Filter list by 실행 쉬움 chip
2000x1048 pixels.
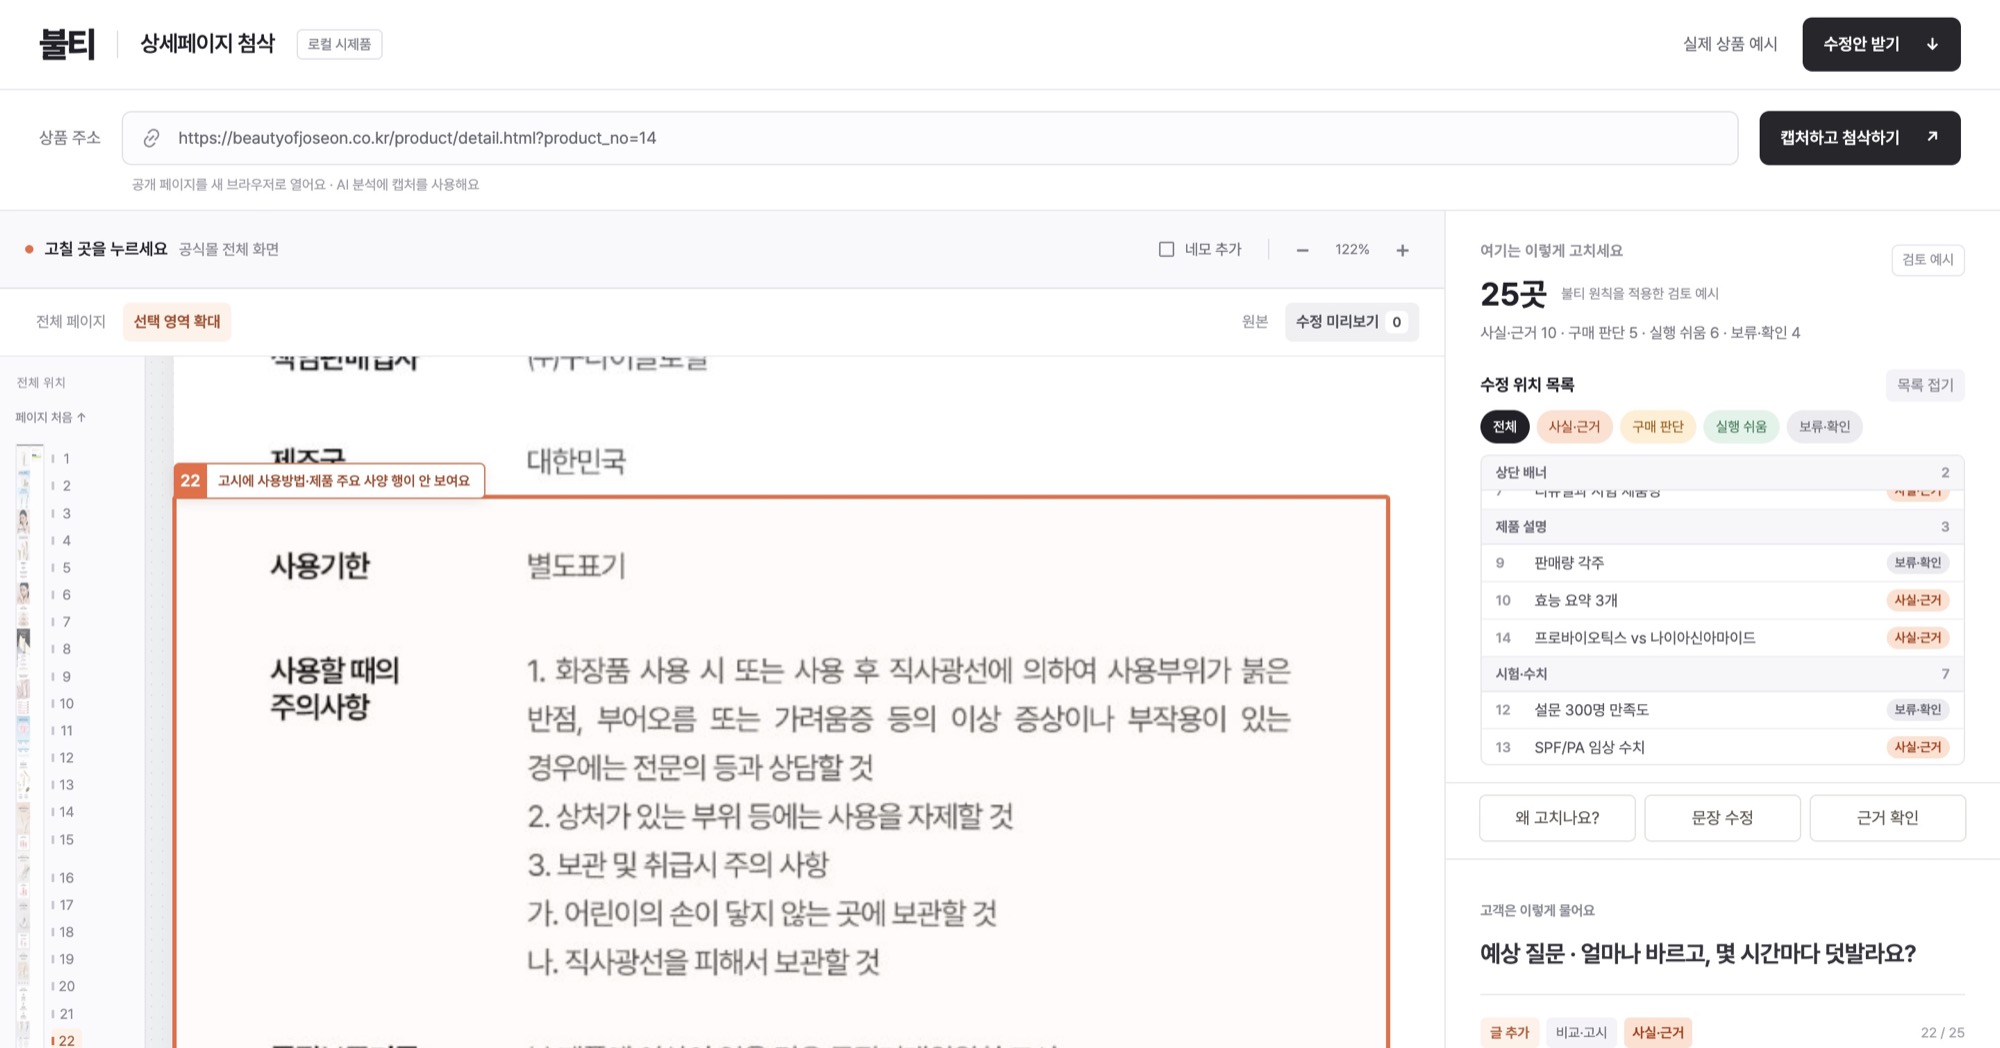coord(1741,427)
